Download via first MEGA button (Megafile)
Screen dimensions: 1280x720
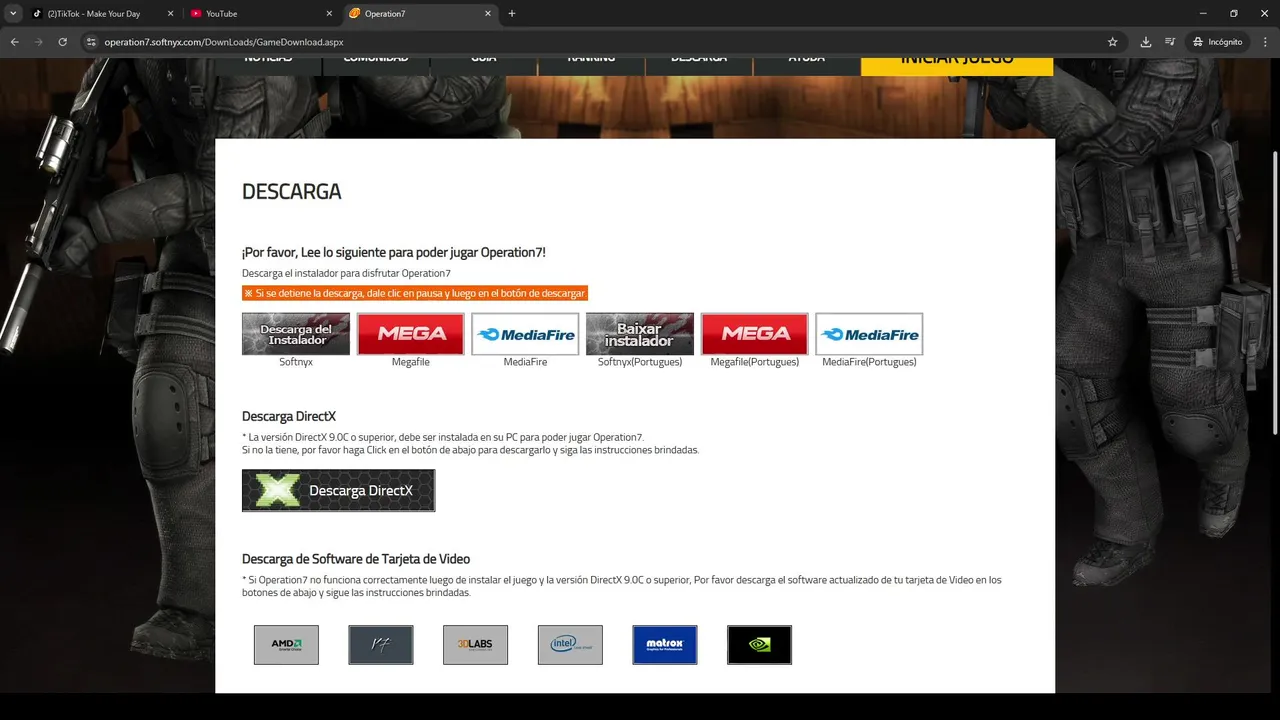pos(411,334)
